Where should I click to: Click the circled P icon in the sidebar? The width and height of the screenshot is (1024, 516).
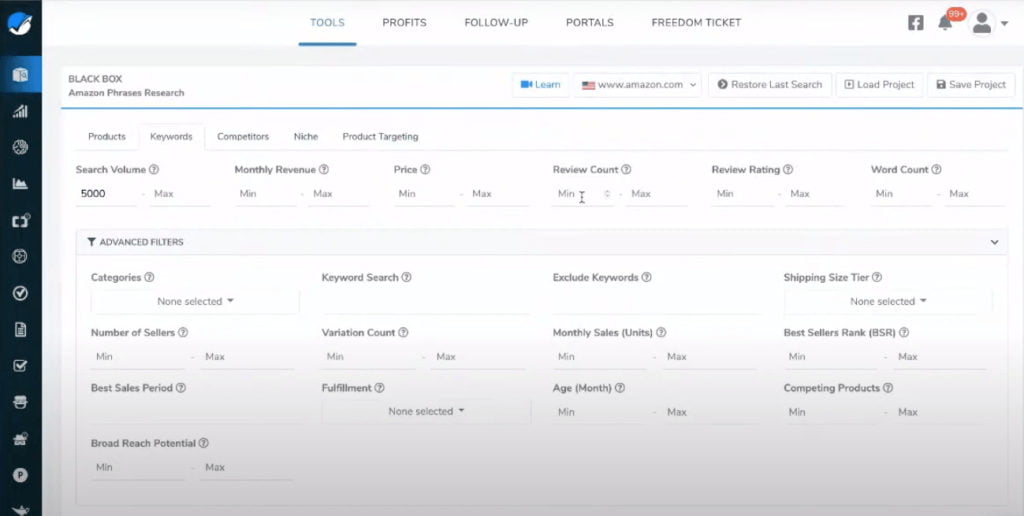click(20, 475)
